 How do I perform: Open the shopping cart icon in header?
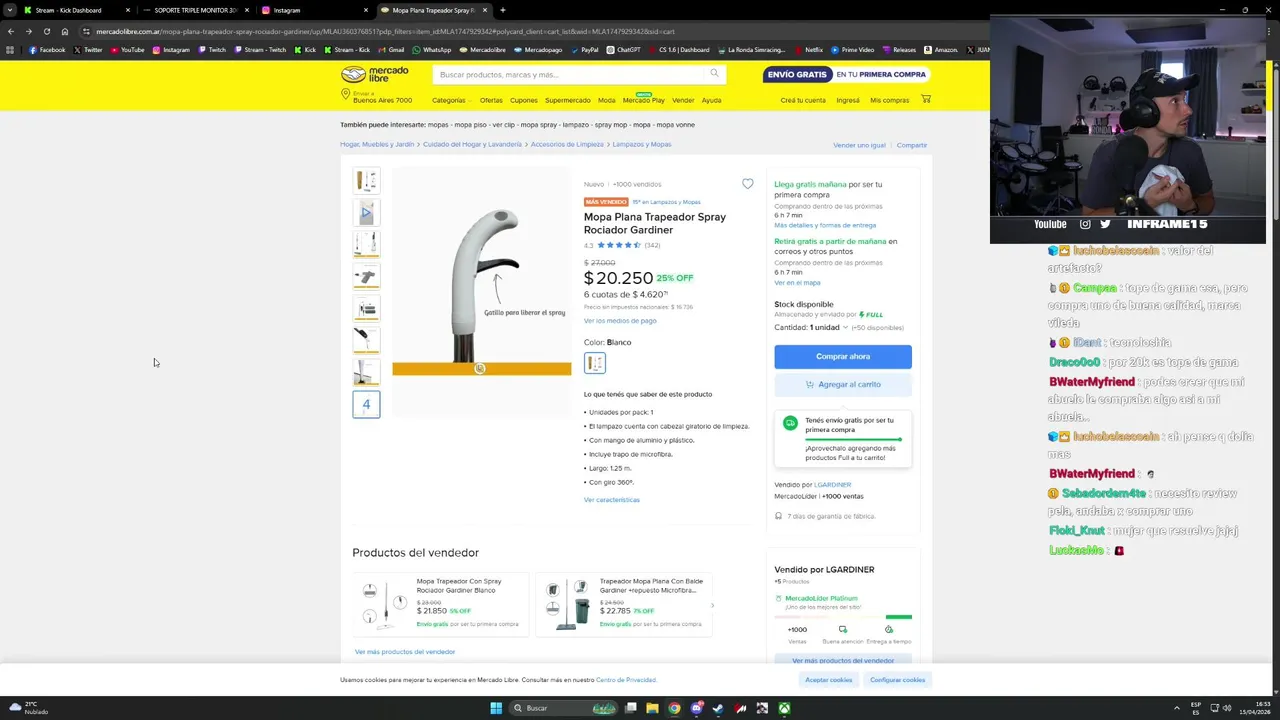pyautogui.click(x=926, y=99)
